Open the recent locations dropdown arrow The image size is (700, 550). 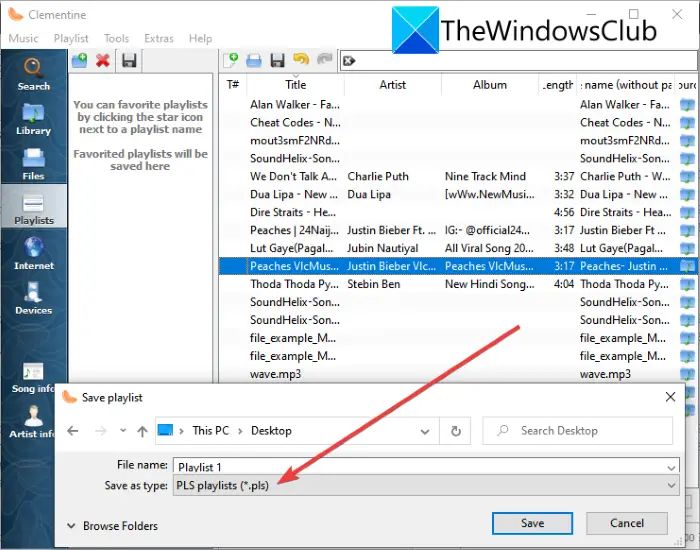click(x=123, y=431)
